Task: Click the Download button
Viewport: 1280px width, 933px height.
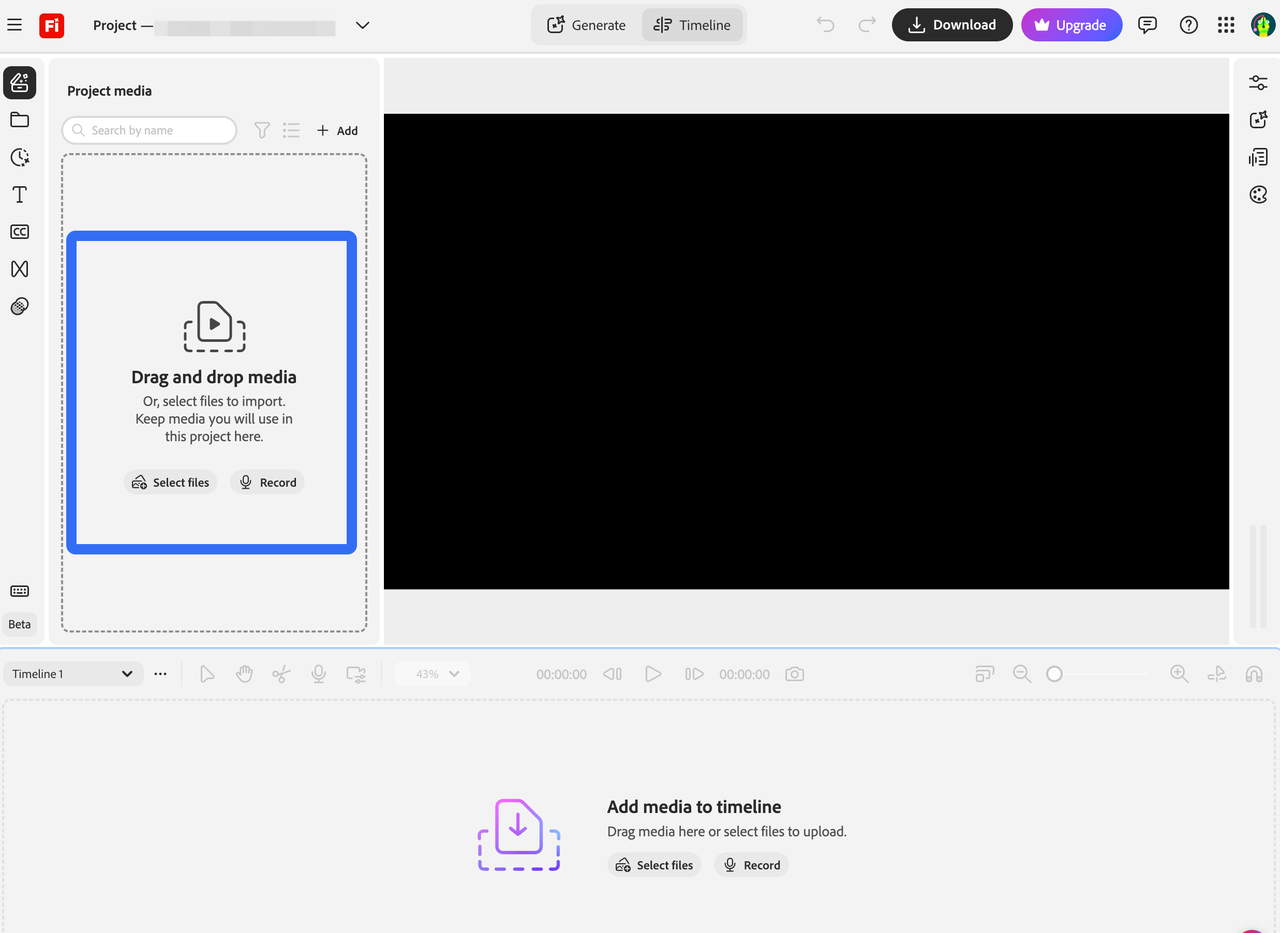Action: 952,25
